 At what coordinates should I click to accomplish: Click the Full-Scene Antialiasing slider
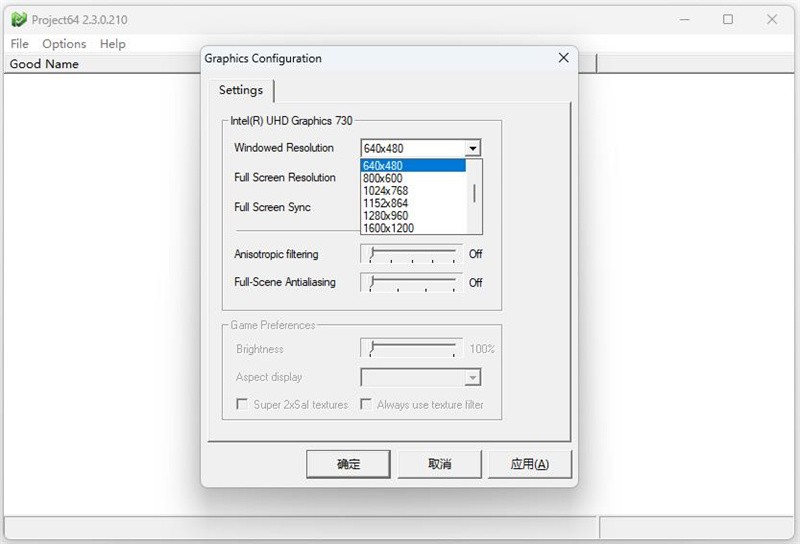pos(412,282)
